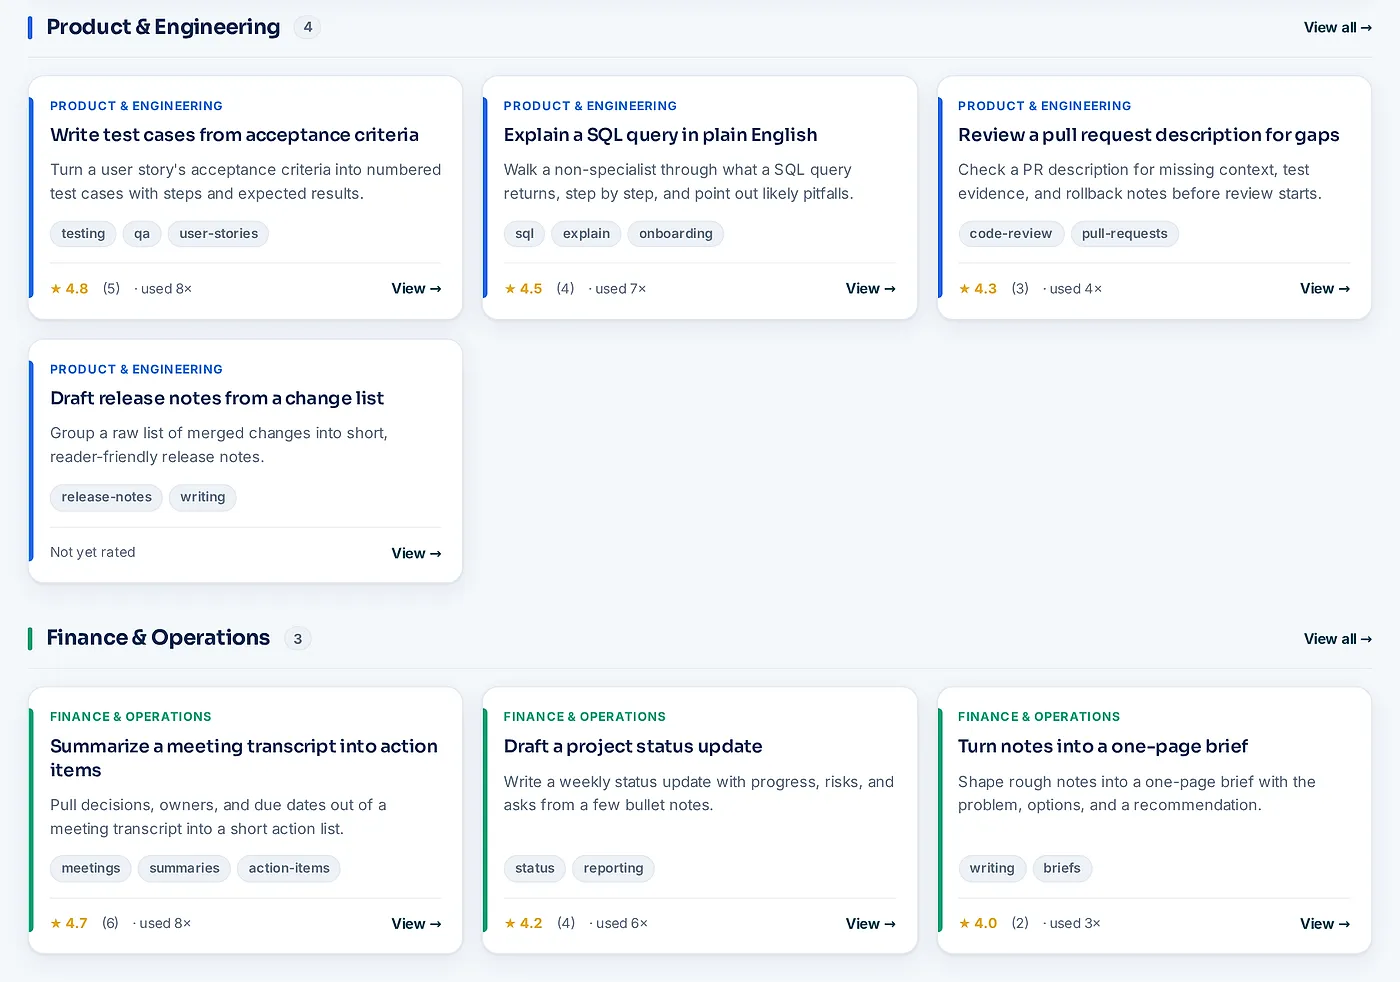The width and height of the screenshot is (1400, 982).
Task: Click the title 'Draft a project status update'
Action: pyautogui.click(x=633, y=747)
